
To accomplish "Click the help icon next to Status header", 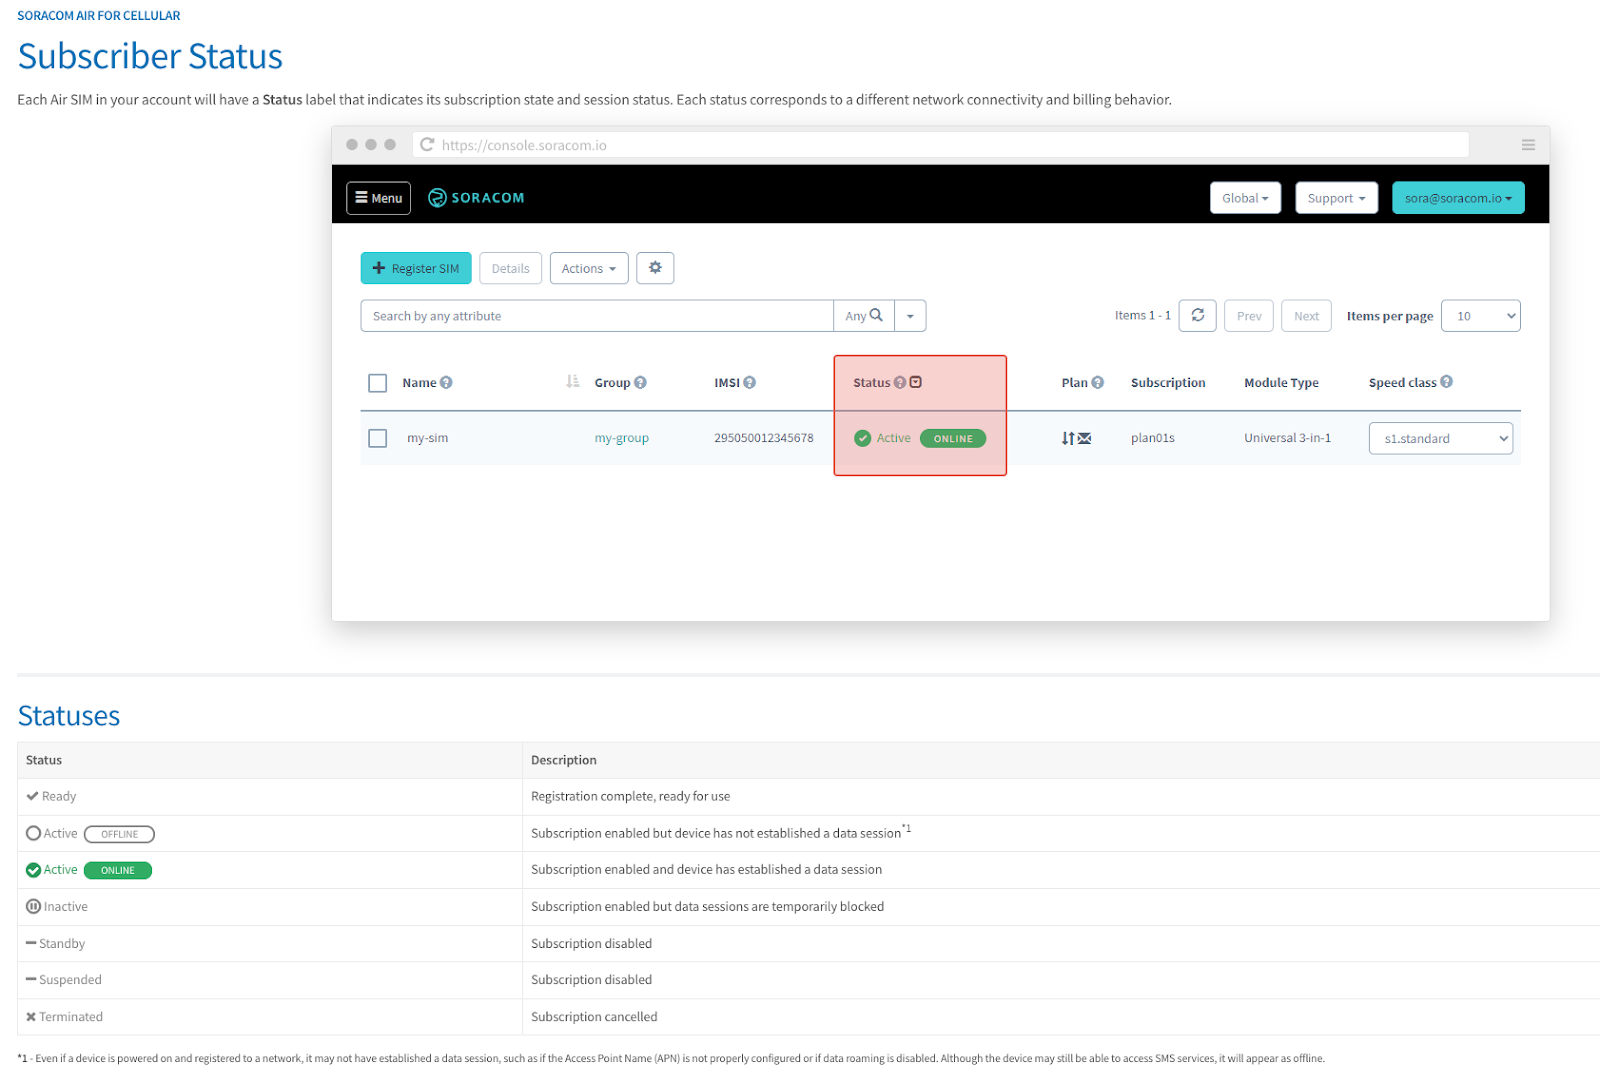I will point(900,382).
